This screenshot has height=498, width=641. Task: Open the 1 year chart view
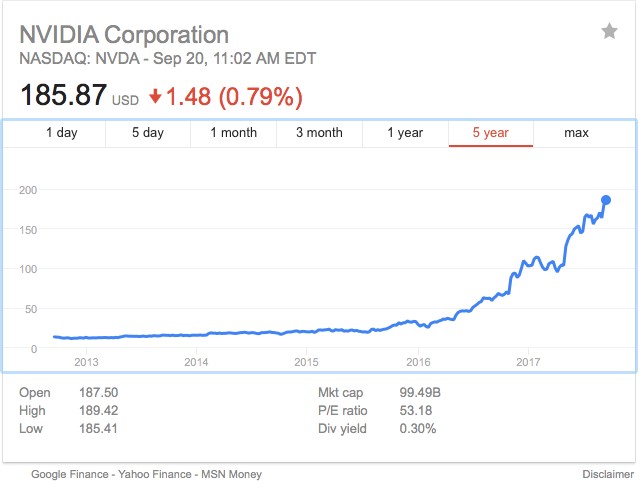(404, 133)
